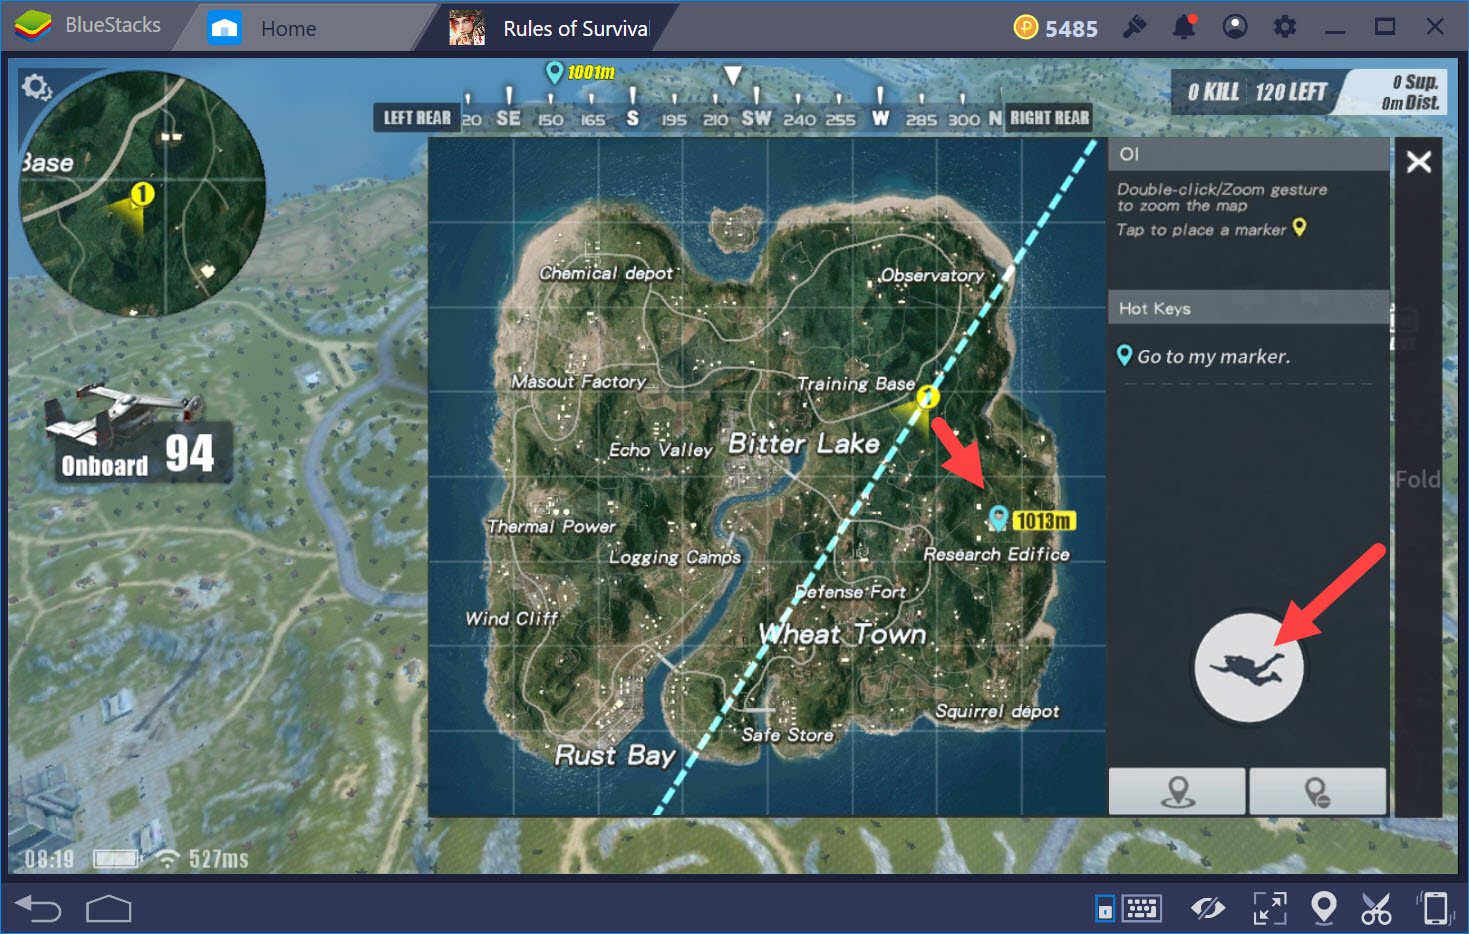
Task: Click the 527ms ping indicator
Action: point(218,859)
